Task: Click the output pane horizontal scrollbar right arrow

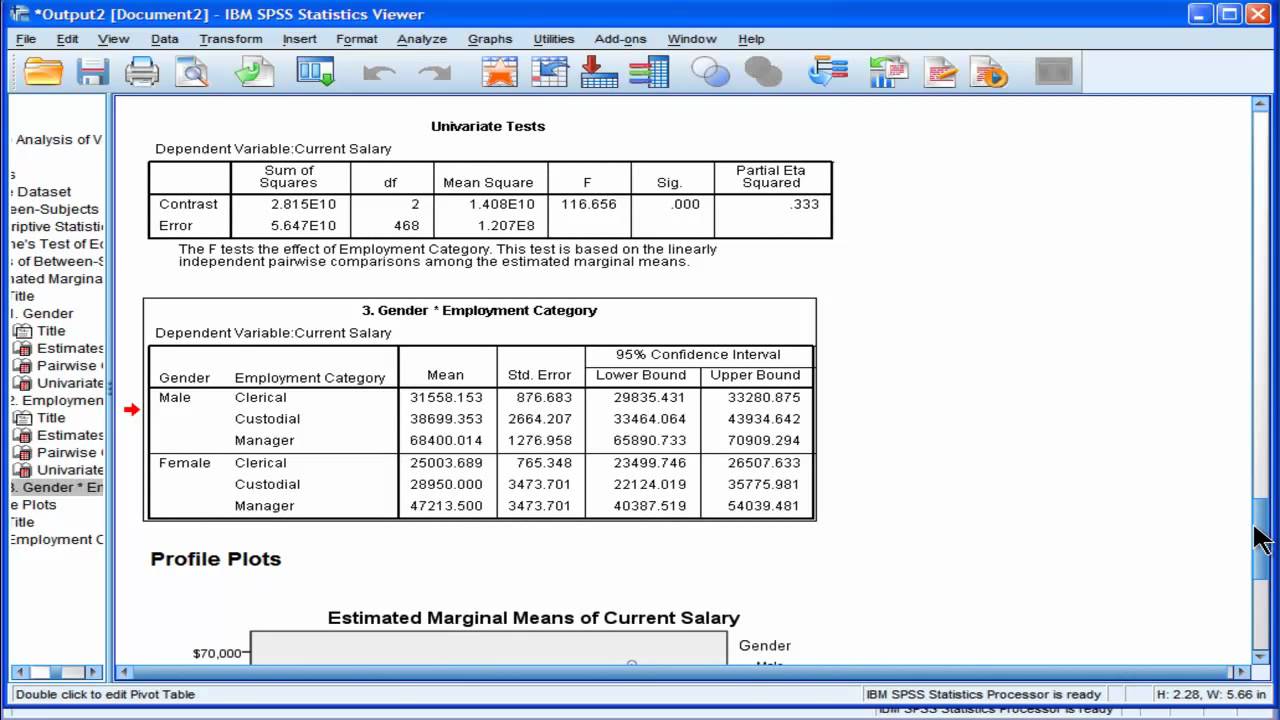Action: pos(1241,672)
